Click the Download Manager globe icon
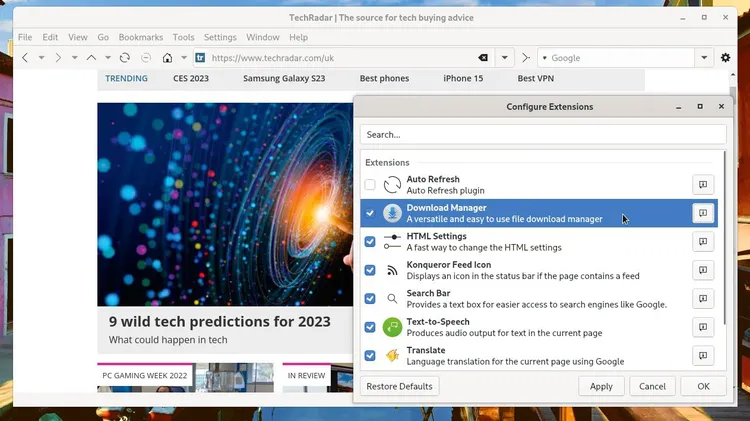 coord(392,213)
